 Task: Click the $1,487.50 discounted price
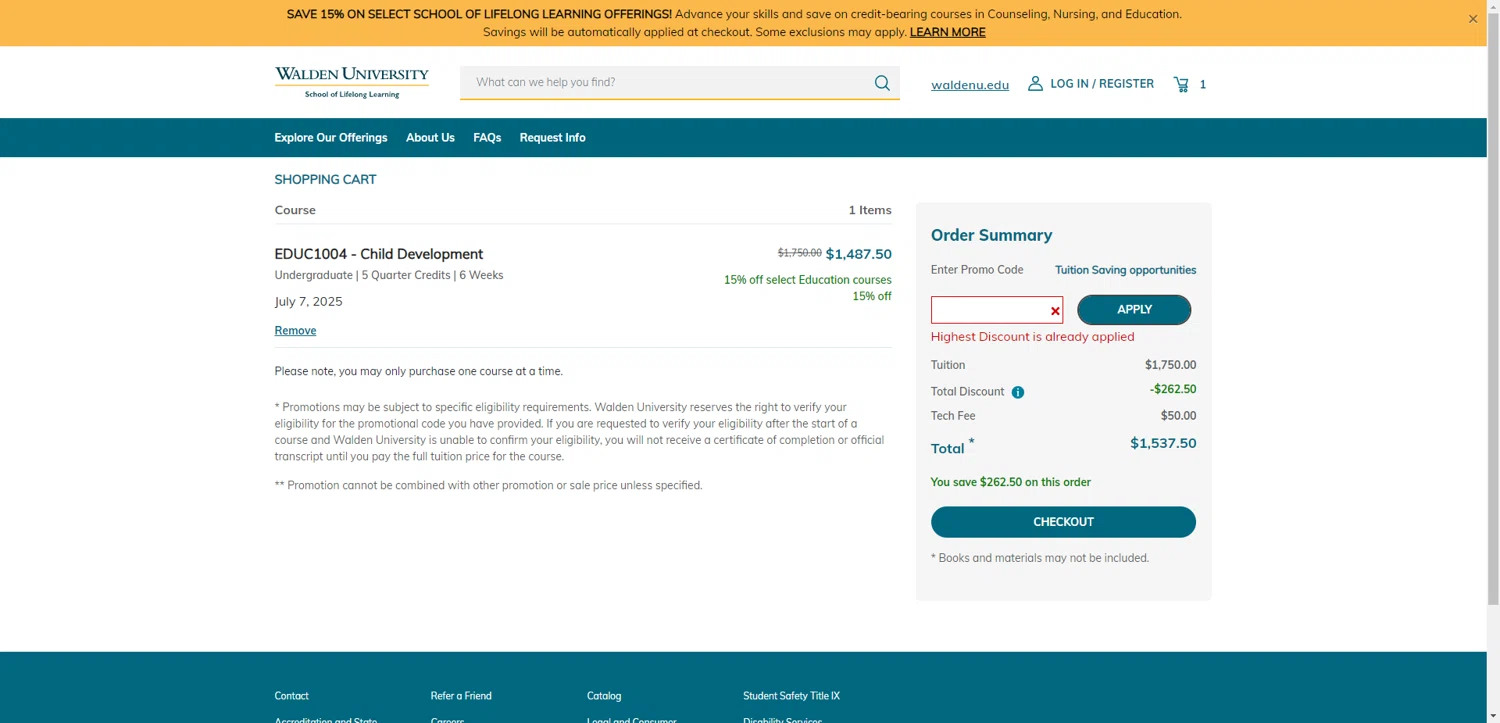[859, 254]
